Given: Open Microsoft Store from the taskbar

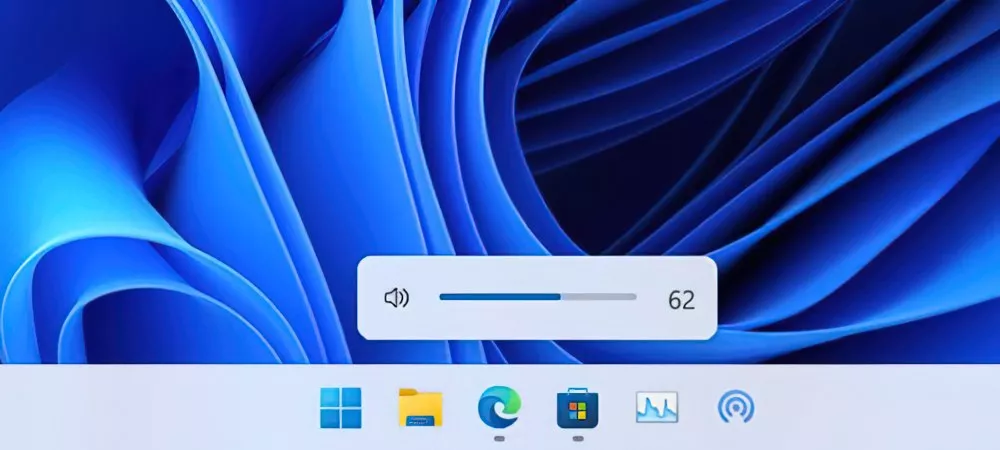Looking at the screenshot, I should 578,408.
